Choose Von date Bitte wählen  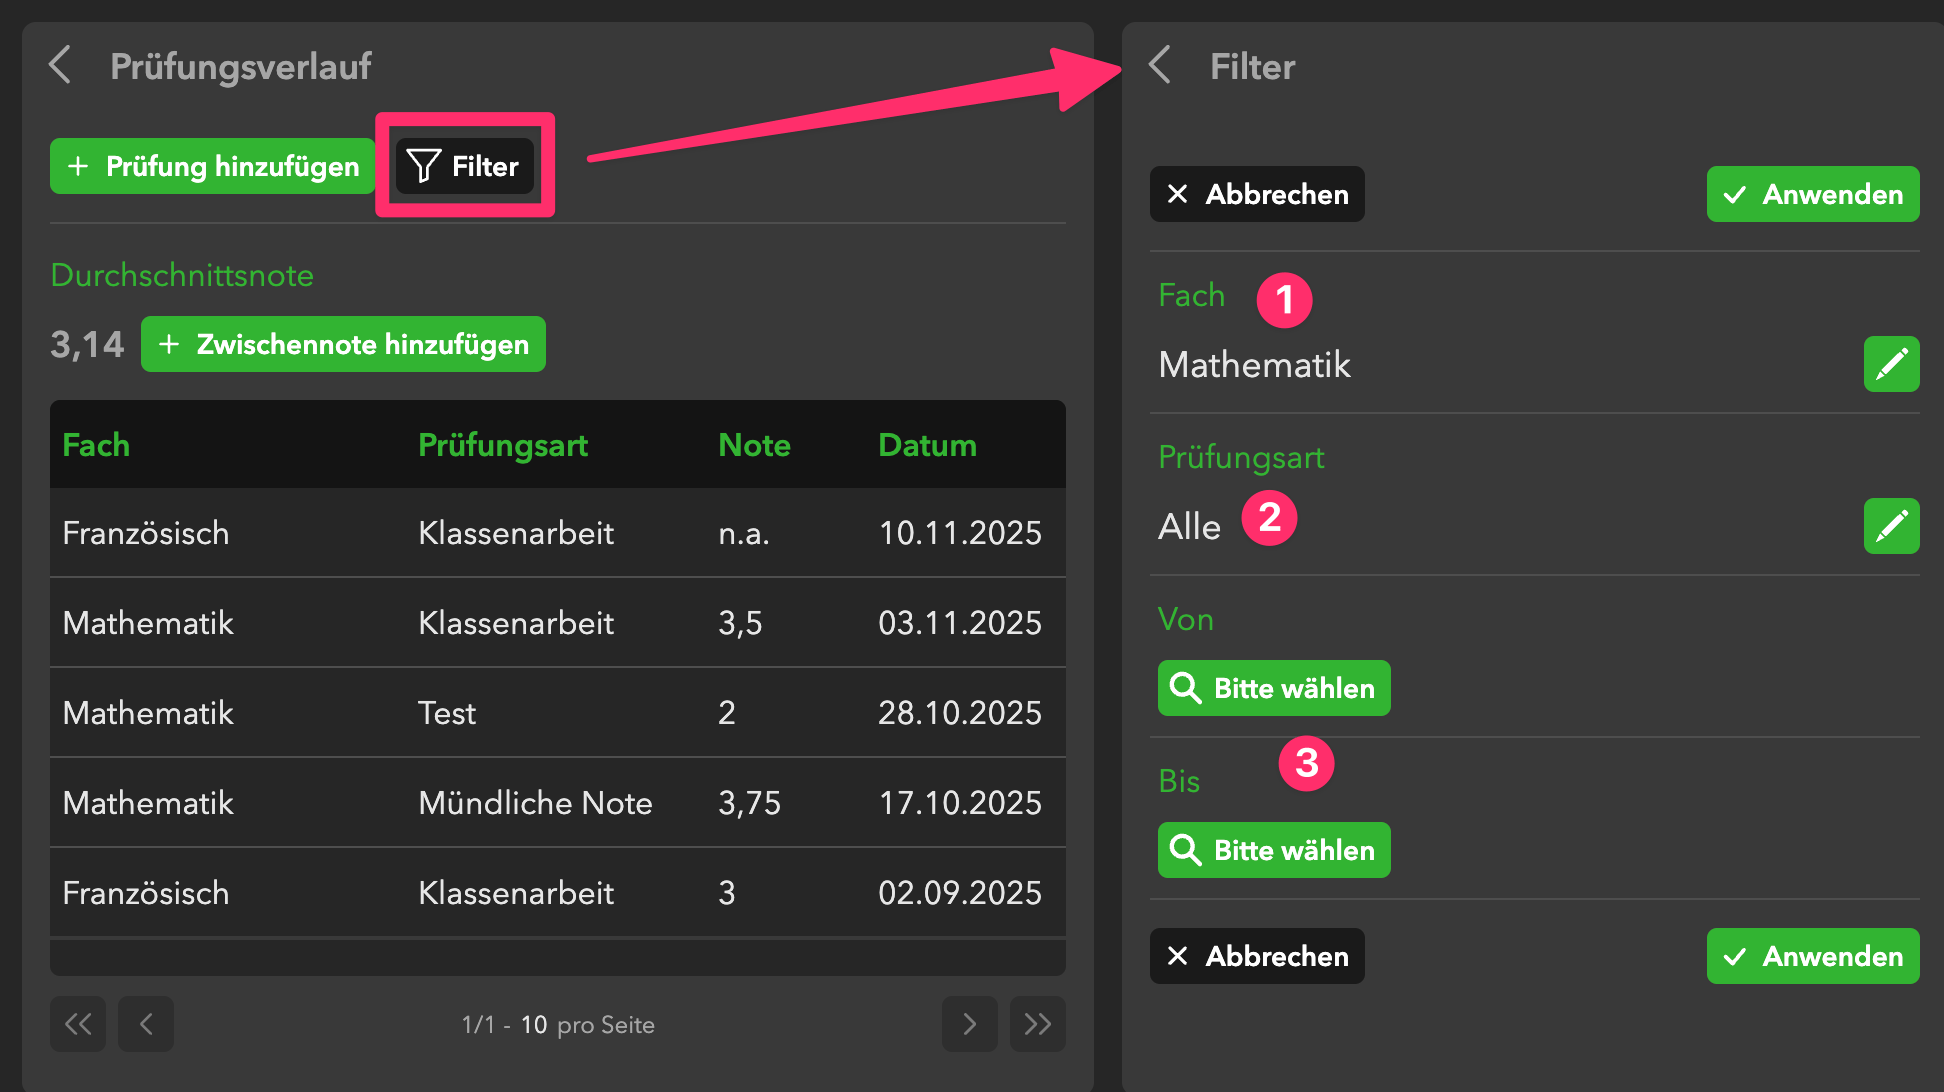(1273, 688)
